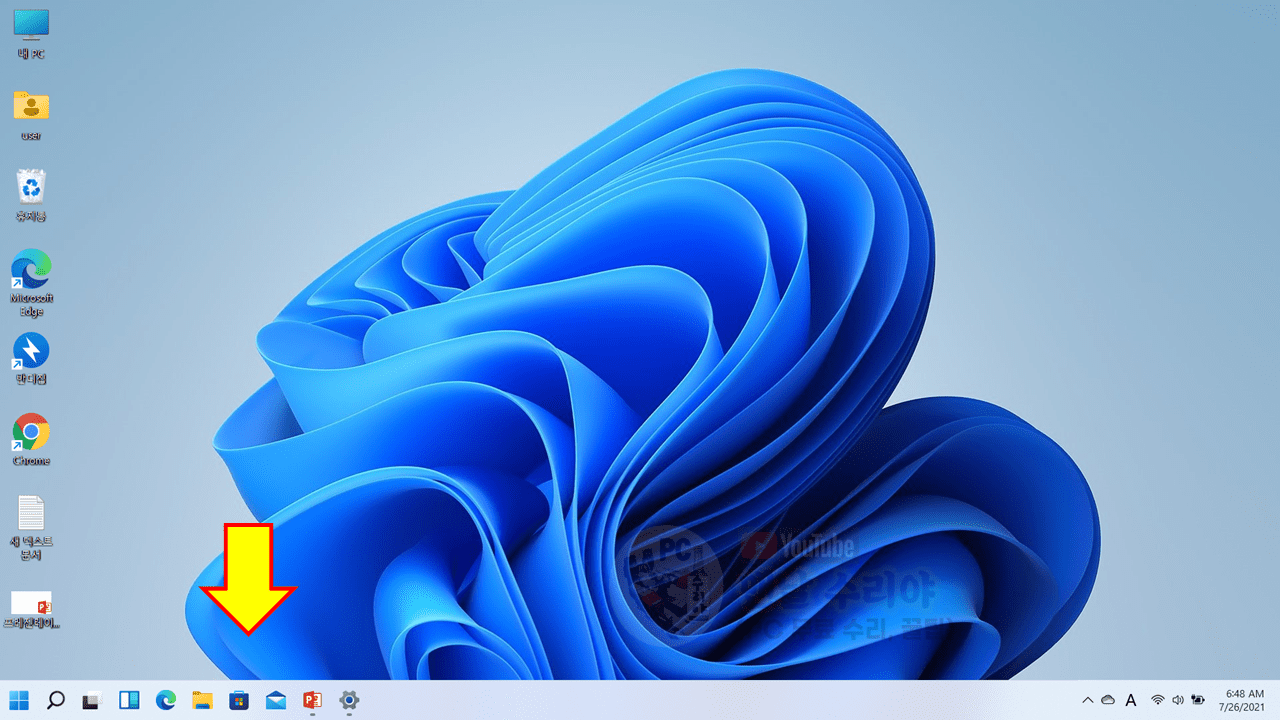Toggle the input language indicator A
The height and width of the screenshot is (720, 1280).
(1131, 700)
